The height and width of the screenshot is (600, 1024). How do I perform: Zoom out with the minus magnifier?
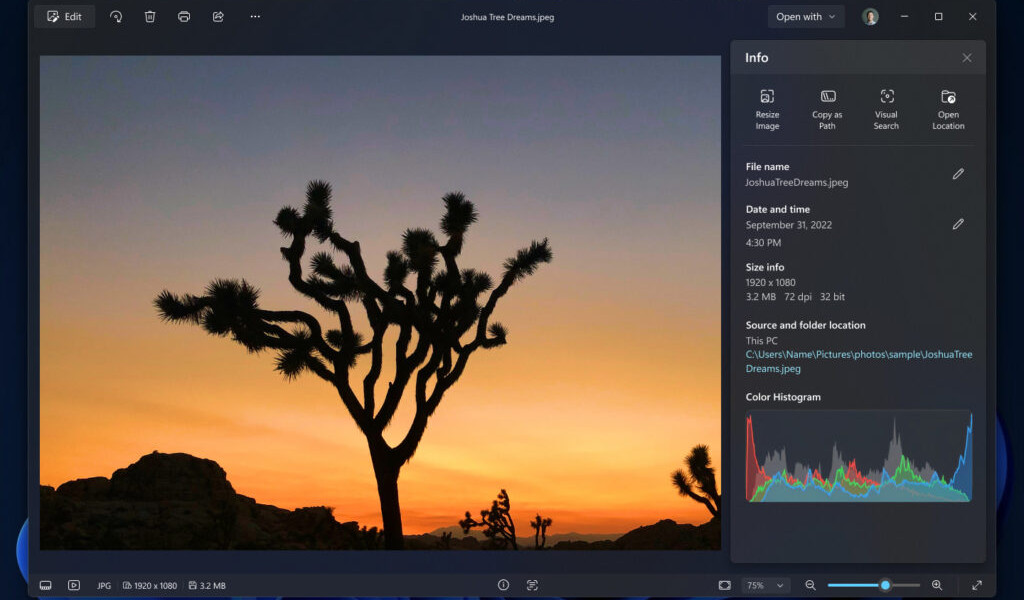point(810,585)
